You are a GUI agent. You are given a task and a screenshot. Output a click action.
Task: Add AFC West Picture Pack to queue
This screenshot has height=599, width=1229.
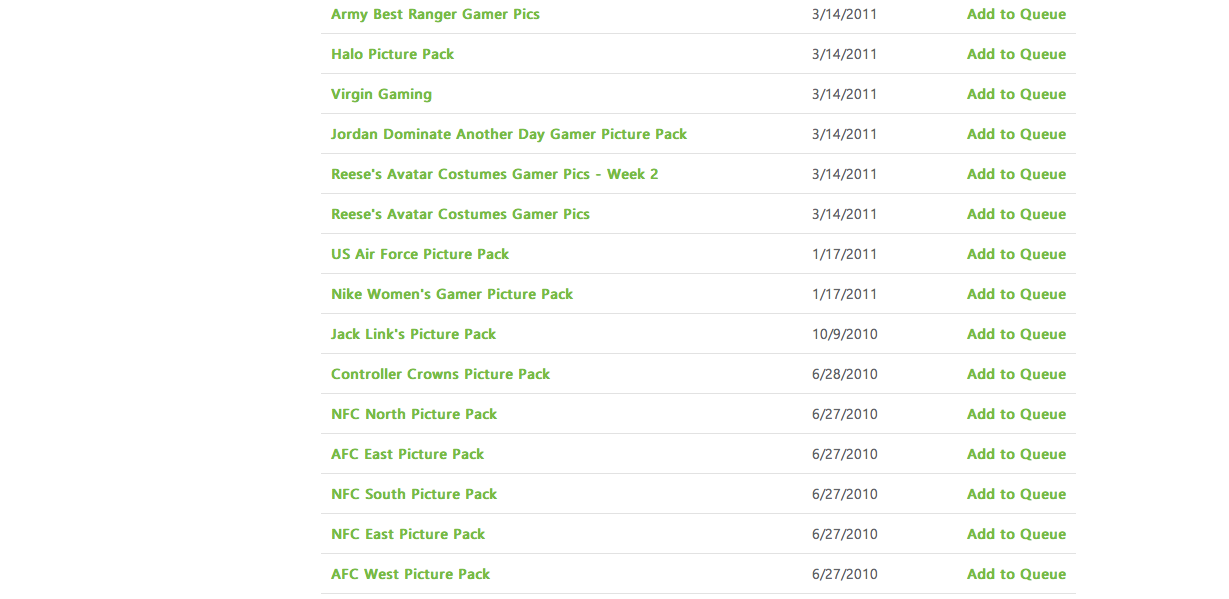(1016, 574)
